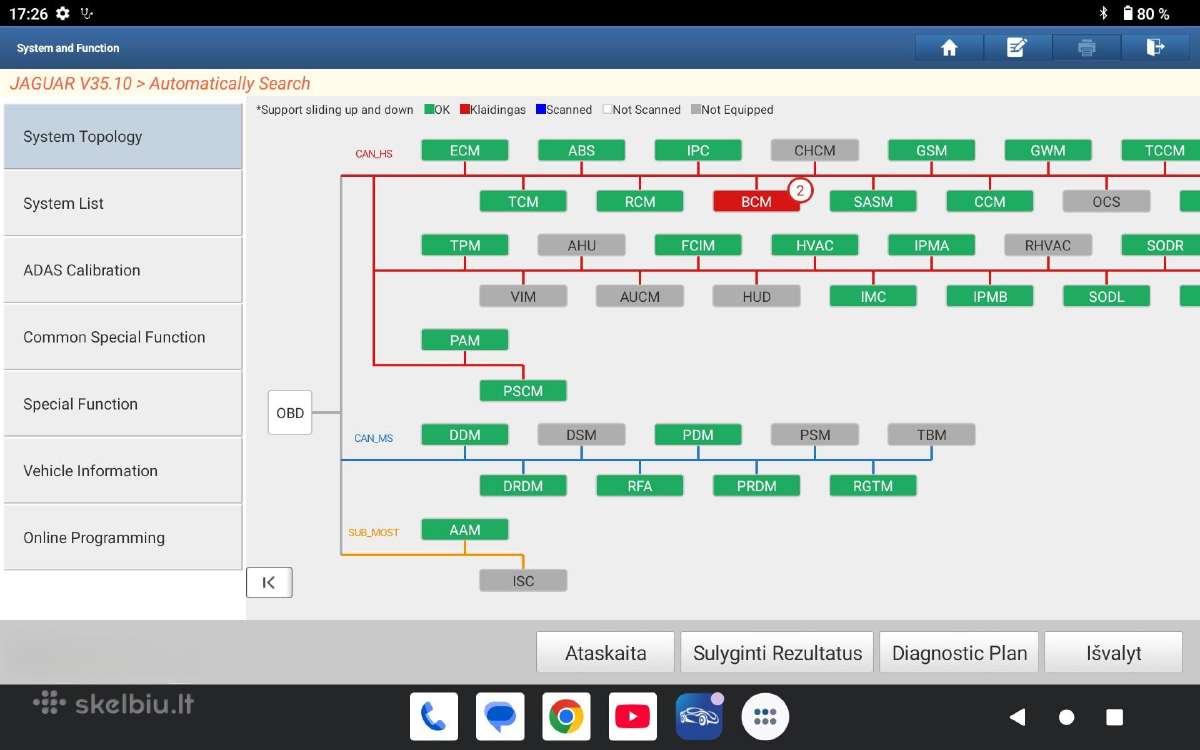Launch Chrome from the dock
Image resolution: width=1200 pixels, height=750 pixels.
tap(566, 717)
